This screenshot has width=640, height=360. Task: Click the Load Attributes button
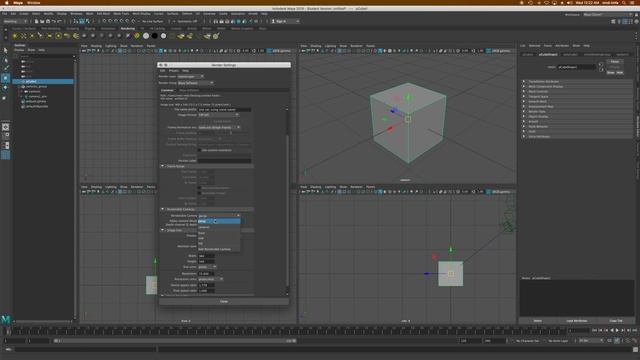point(576,321)
